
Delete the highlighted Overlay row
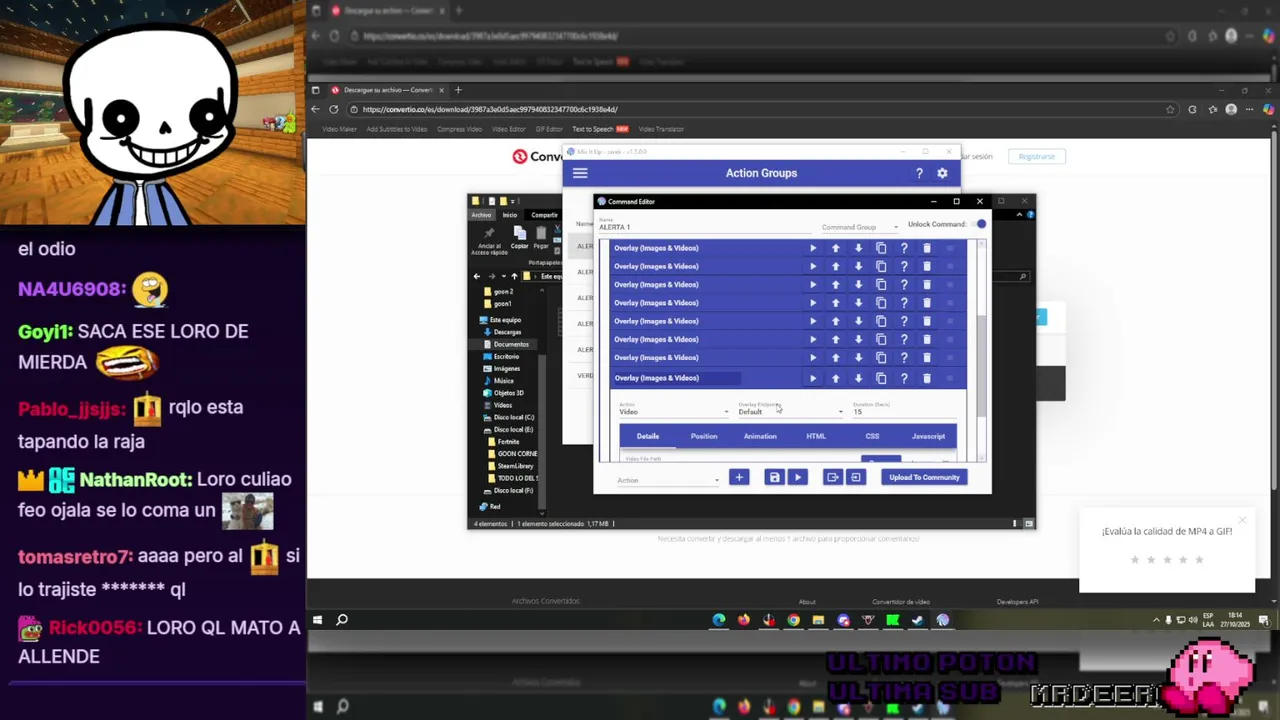point(927,378)
